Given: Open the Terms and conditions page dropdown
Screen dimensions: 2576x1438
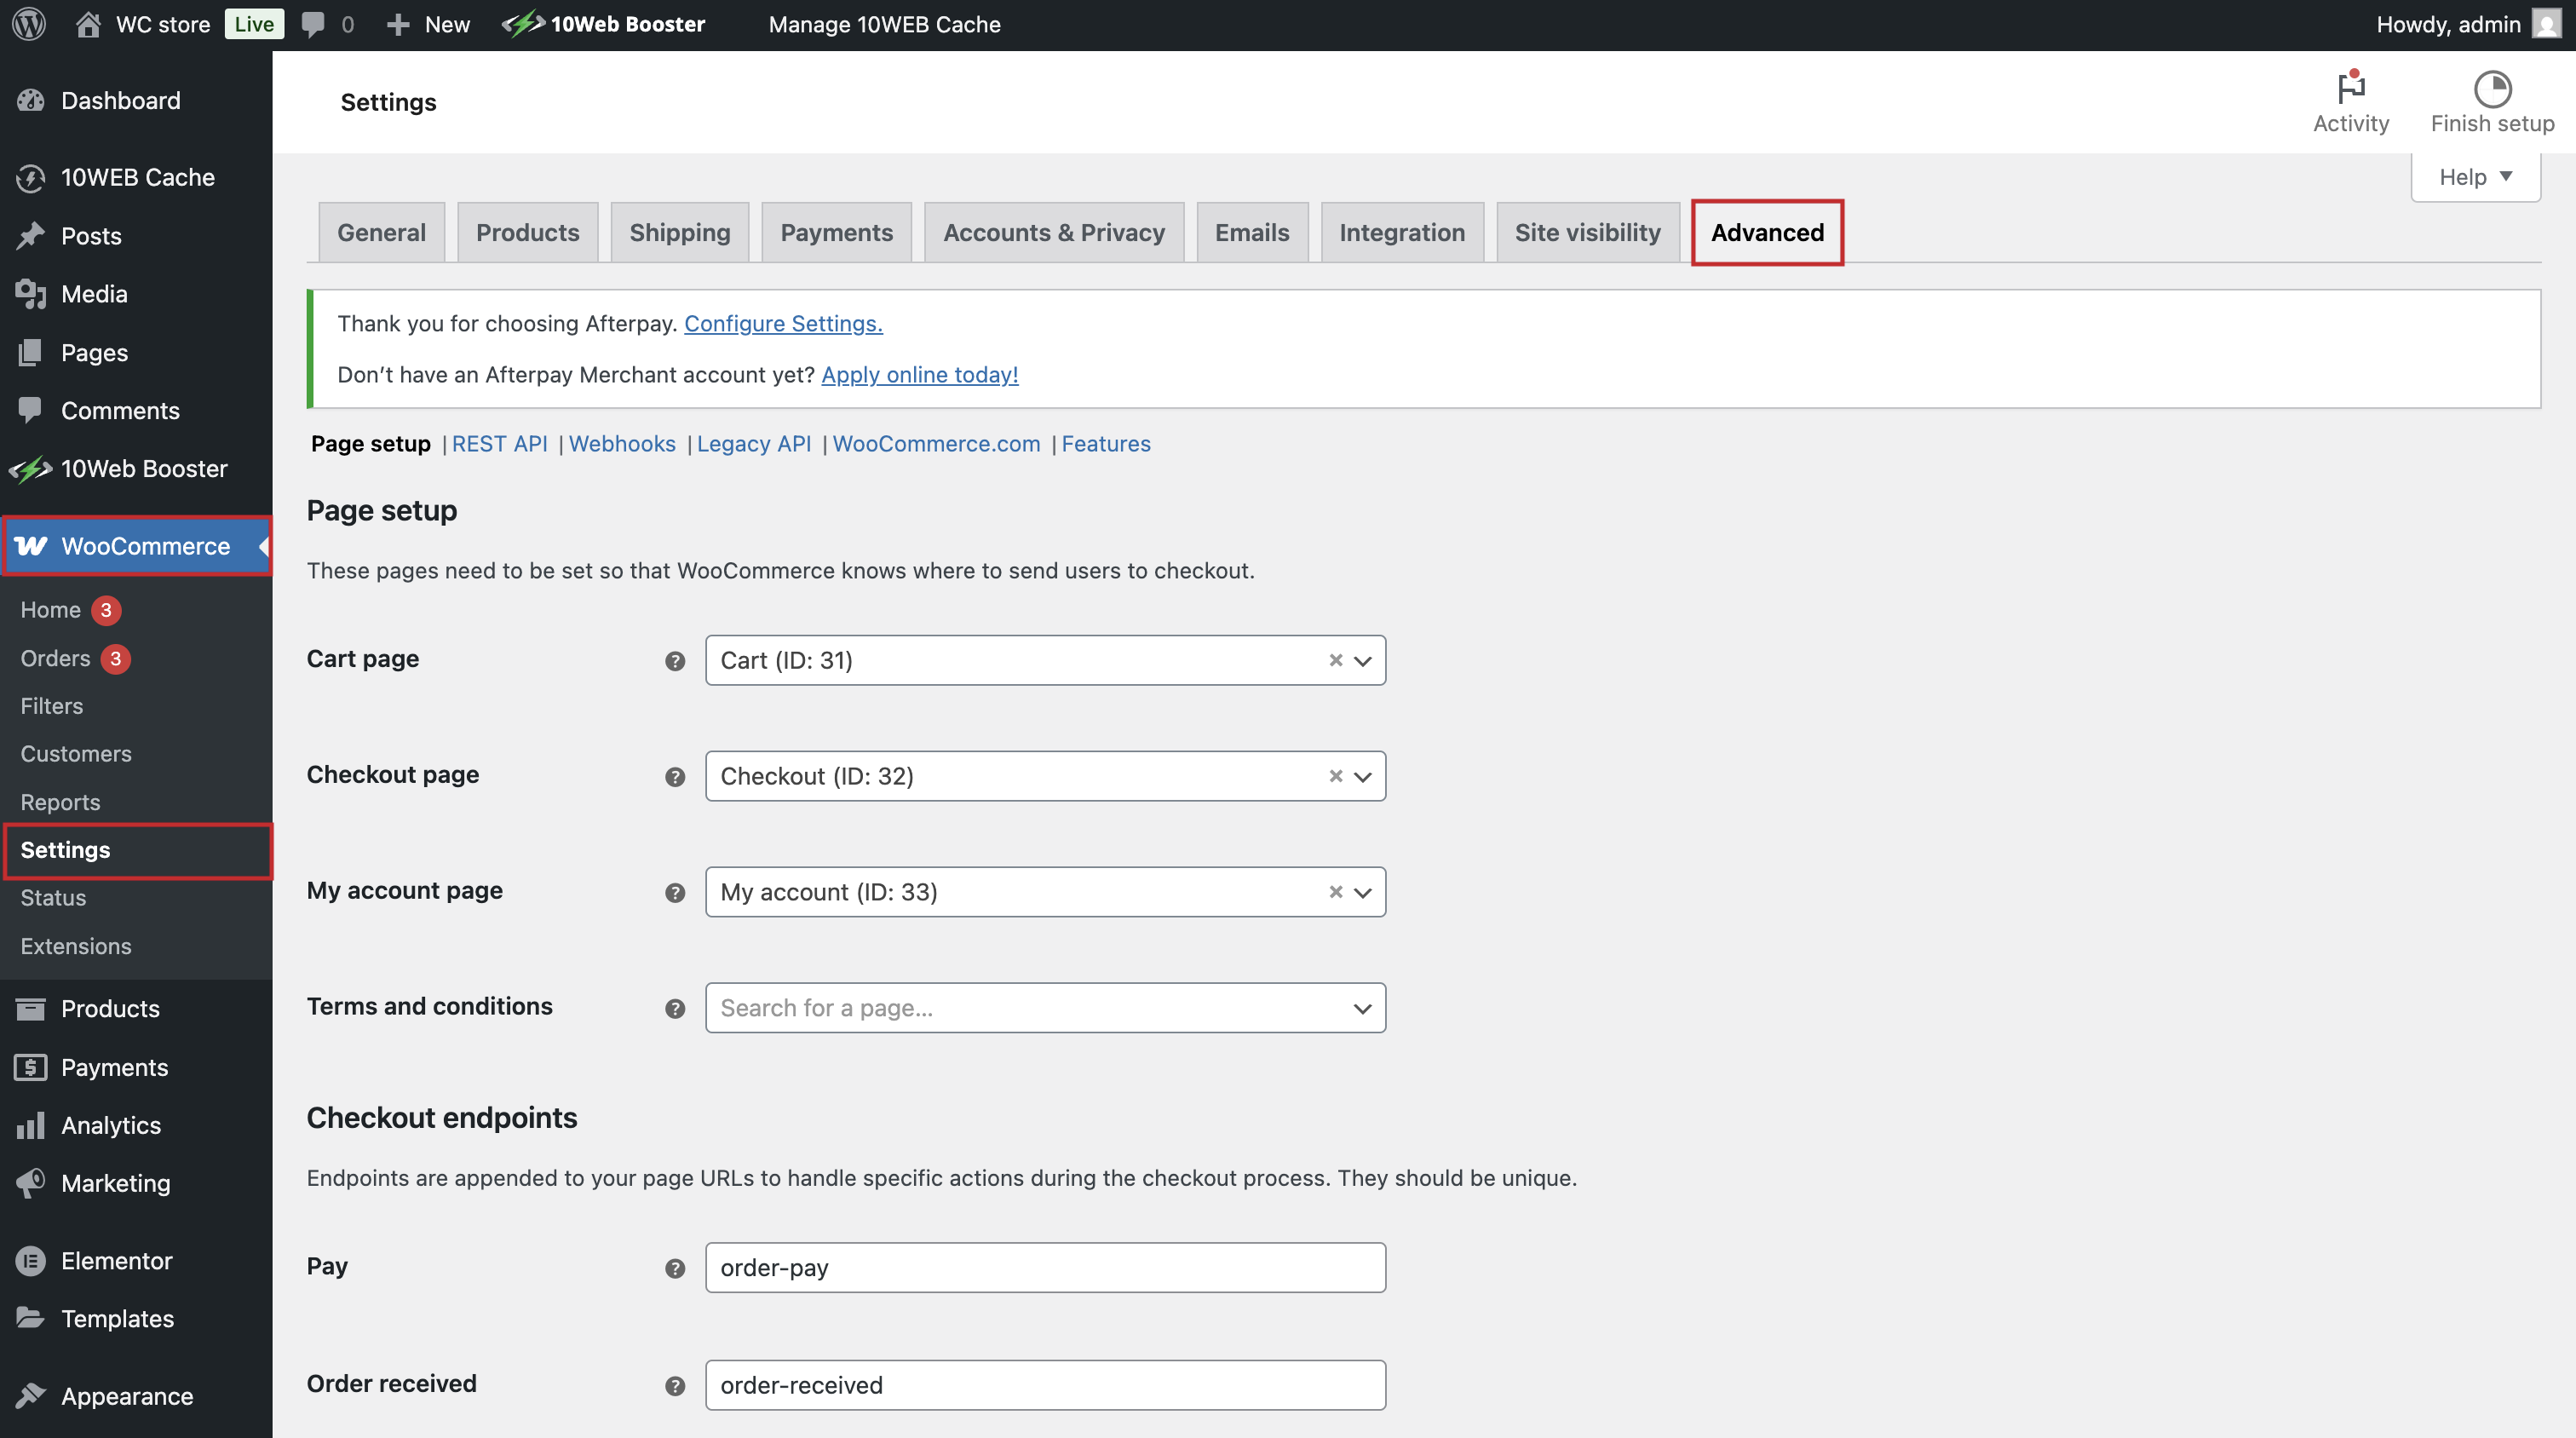Looking at the screenshot, I should pos(1044,1008).
